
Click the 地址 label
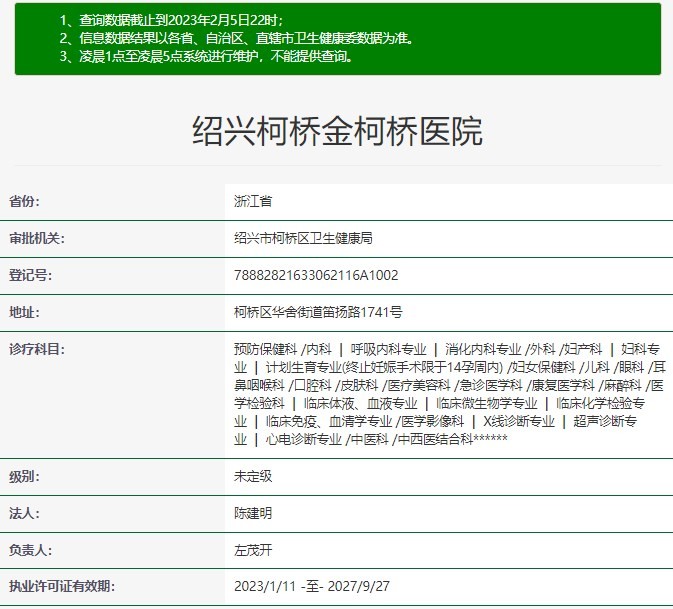coord(24,312)
